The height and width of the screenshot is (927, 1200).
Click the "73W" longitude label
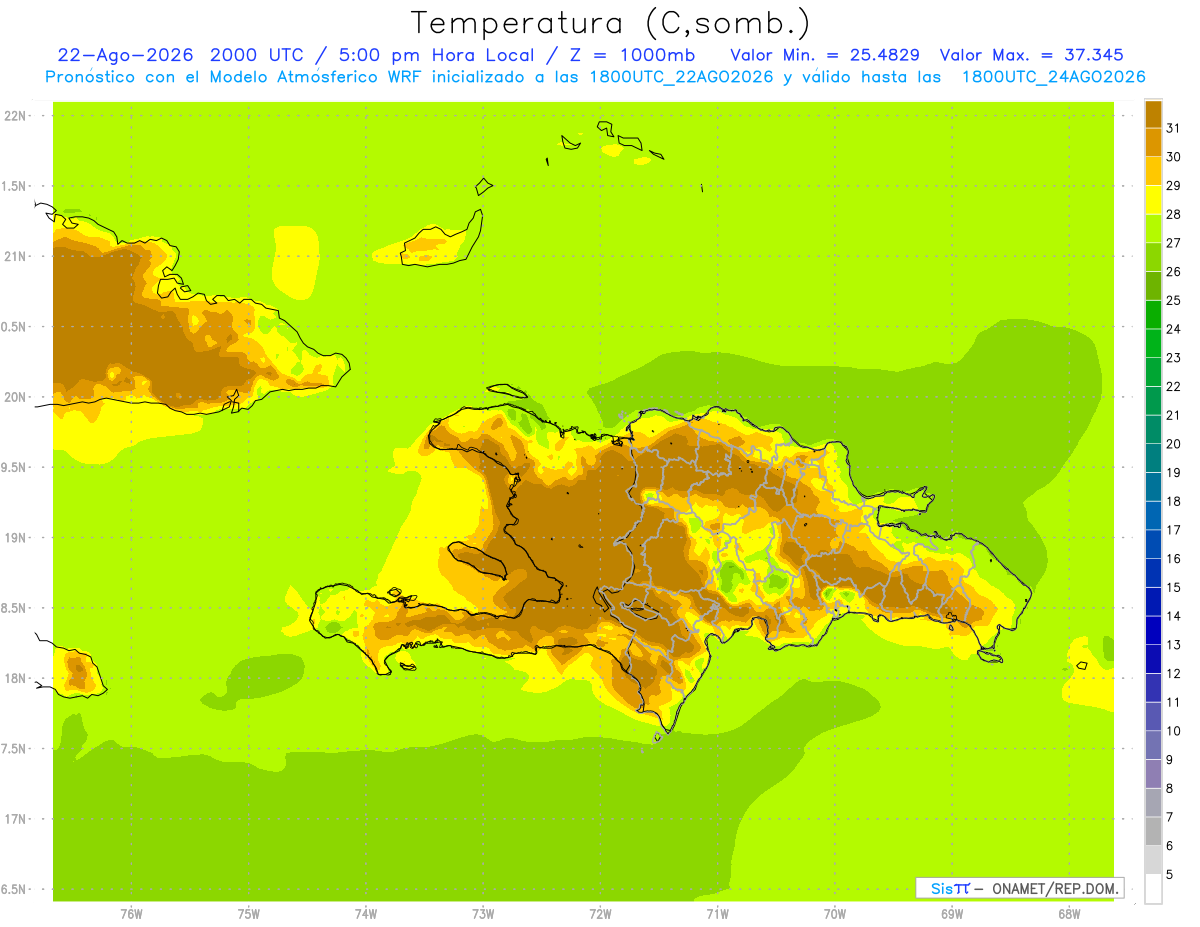pyautogui.click(x=483, y=914)
